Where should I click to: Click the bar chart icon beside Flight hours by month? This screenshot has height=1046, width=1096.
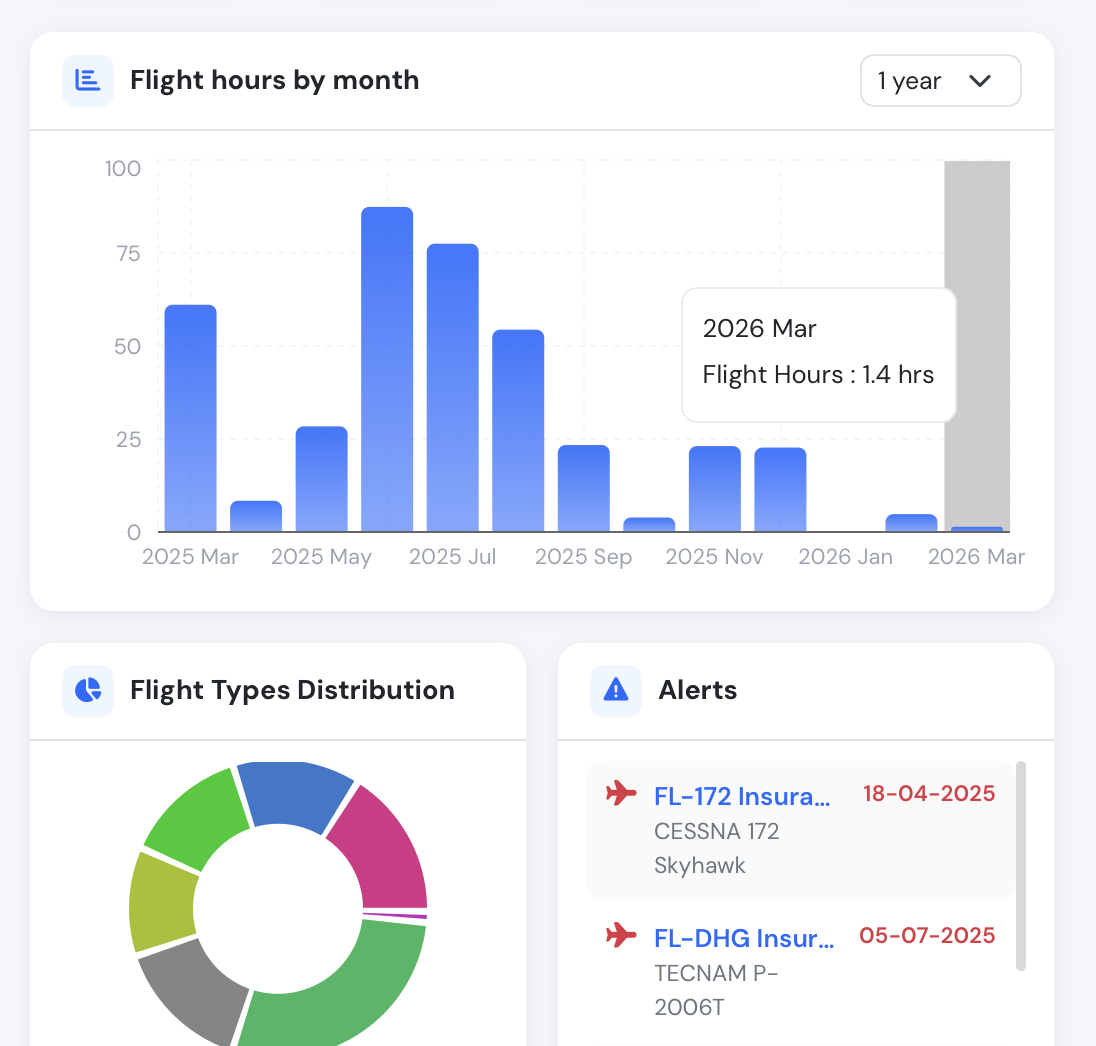88,80
